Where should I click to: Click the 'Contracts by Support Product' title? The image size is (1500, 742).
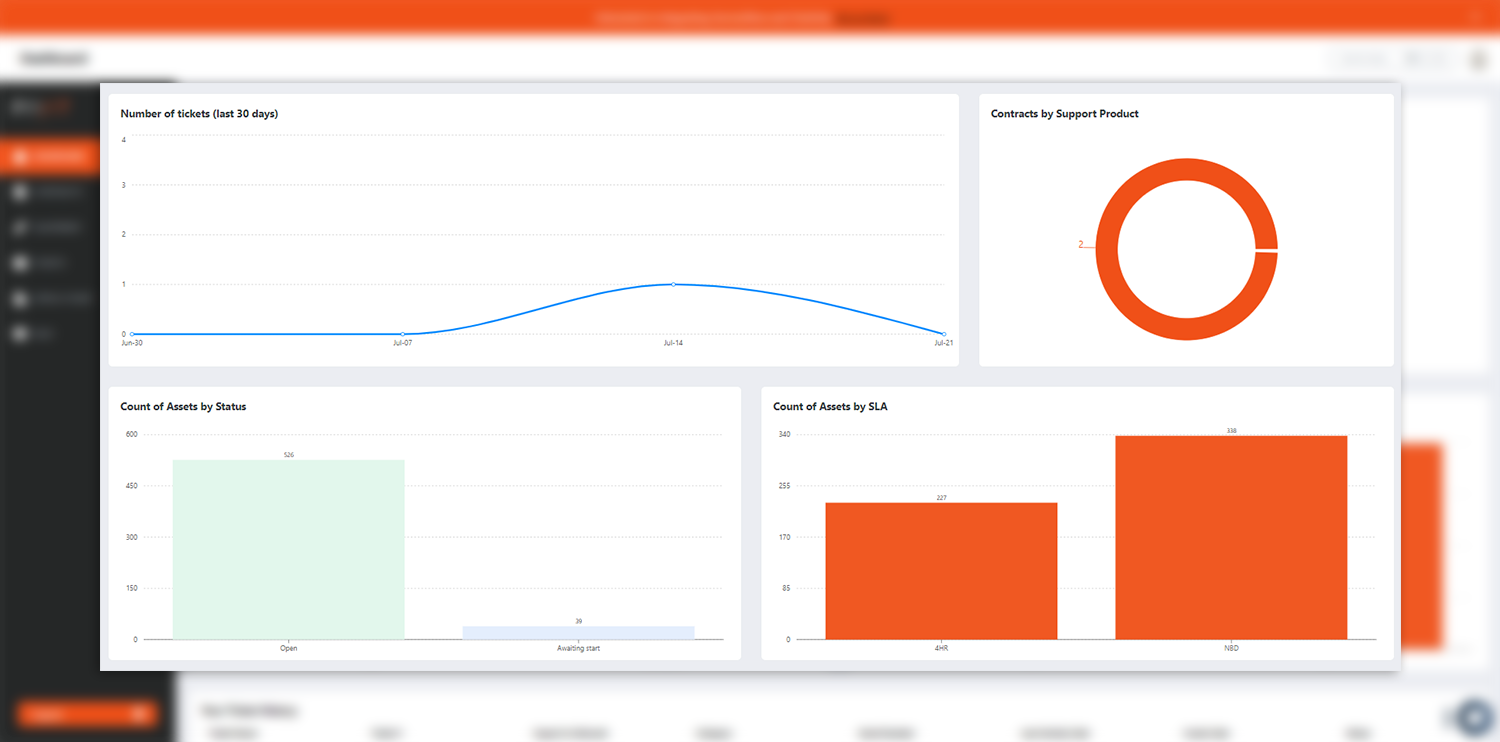tap(1065, 114)
